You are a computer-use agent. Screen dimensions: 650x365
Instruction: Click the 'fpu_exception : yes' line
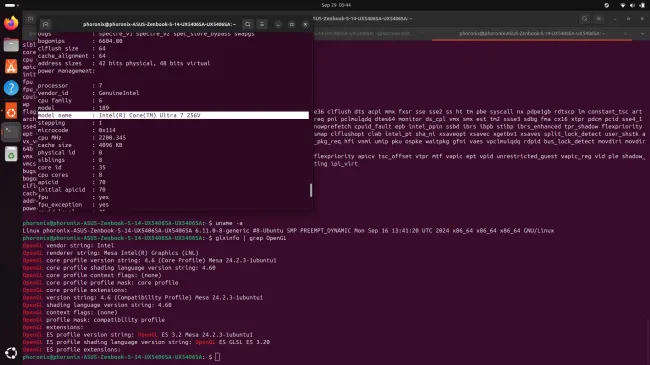tap(73, 205)
